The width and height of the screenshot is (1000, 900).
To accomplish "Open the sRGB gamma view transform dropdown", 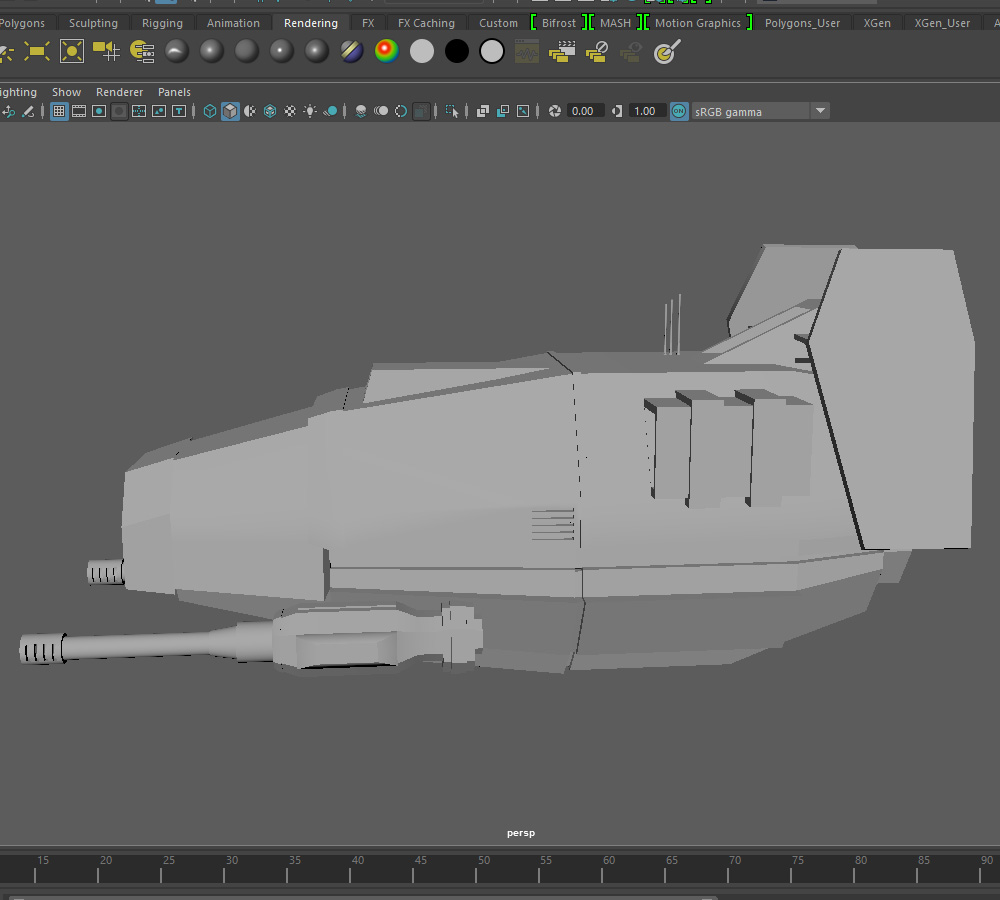I will [x=760, y=112].
